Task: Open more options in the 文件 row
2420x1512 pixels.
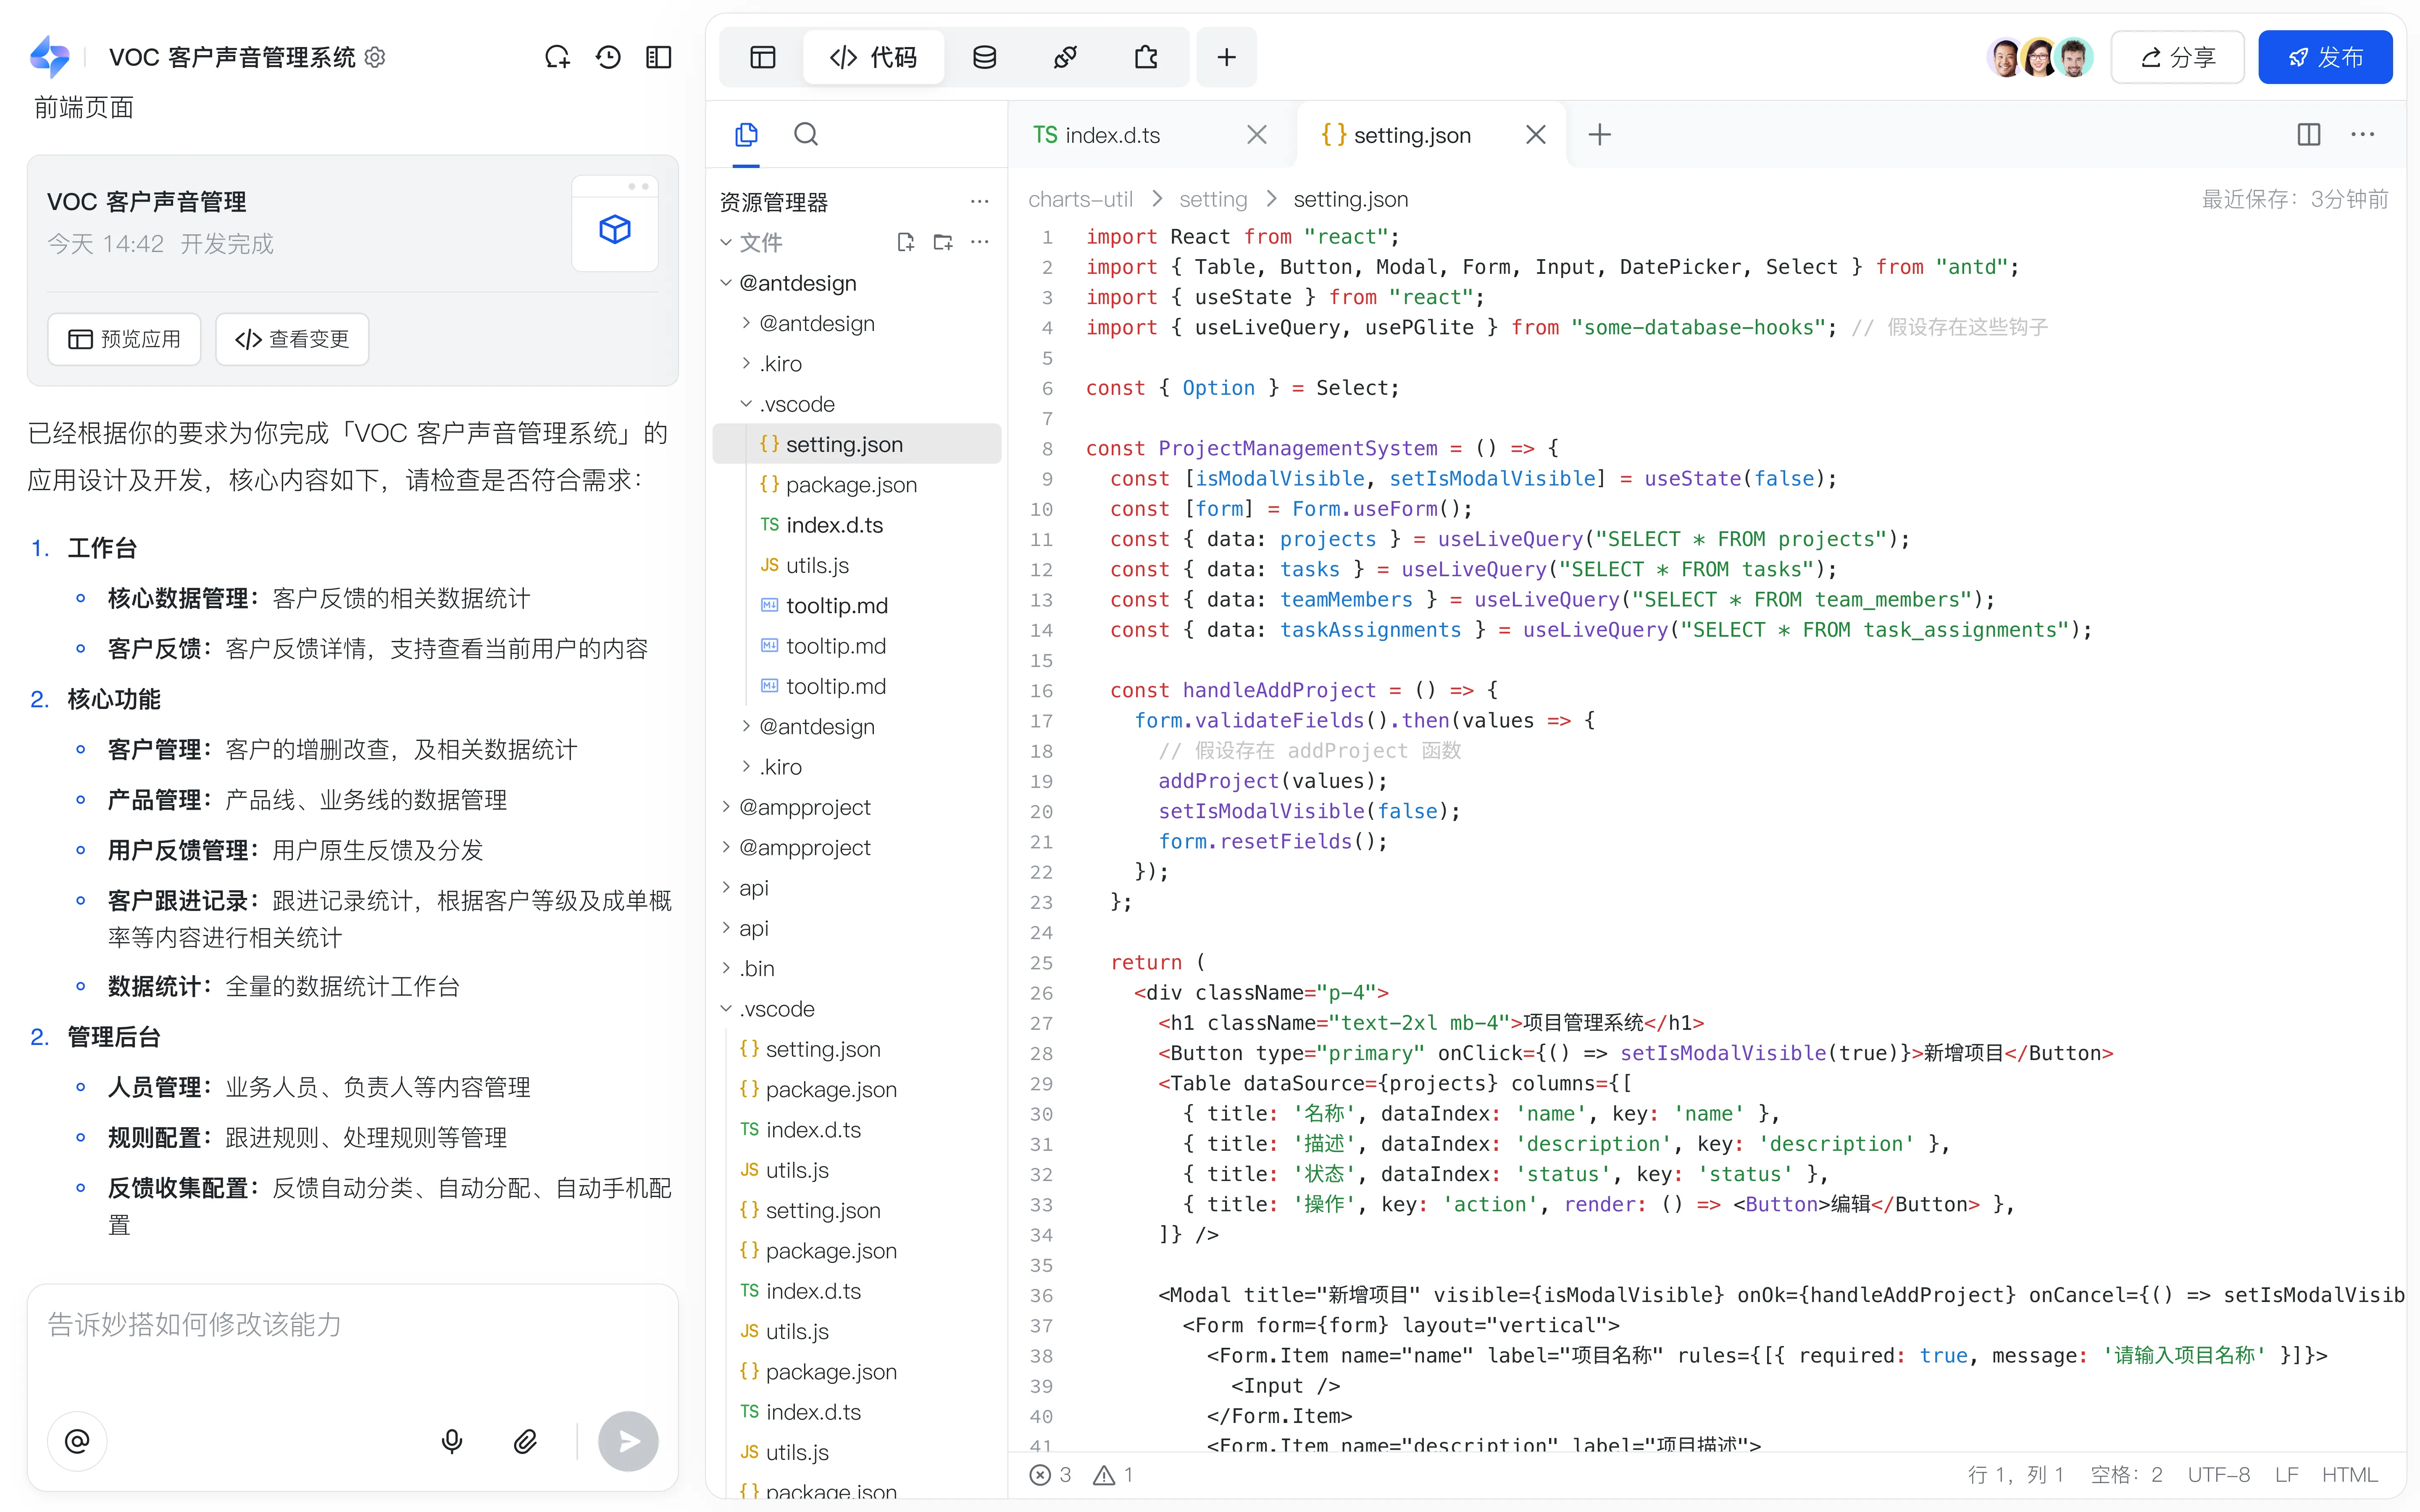Action: pyautogui.click(x=980, y=242)
